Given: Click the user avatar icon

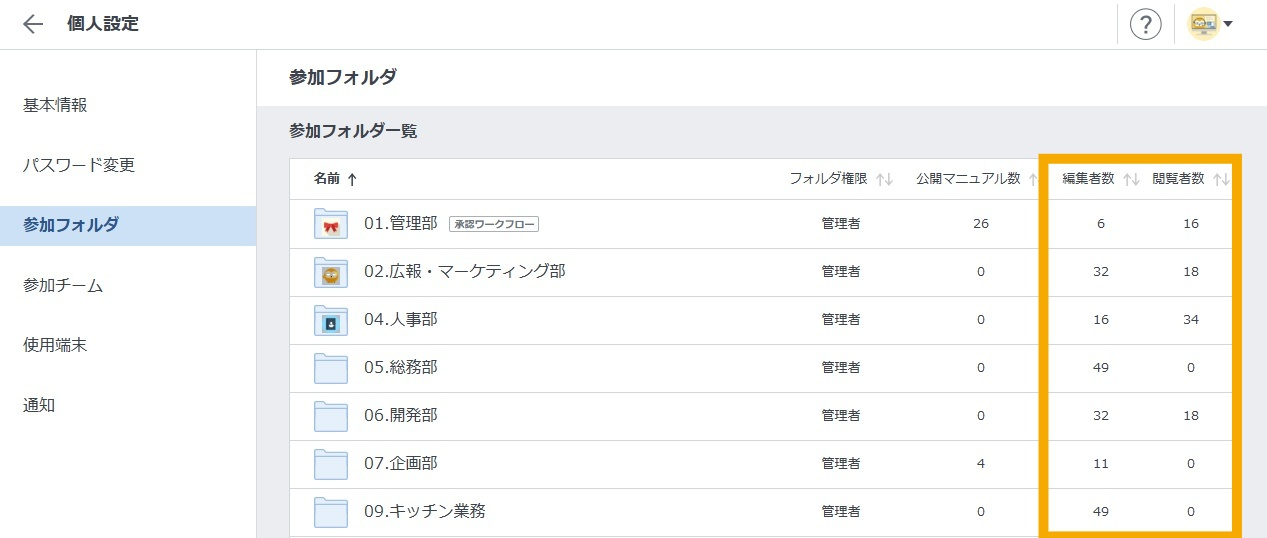Looking at the screenshot, I should click(x=1203, y=25).
